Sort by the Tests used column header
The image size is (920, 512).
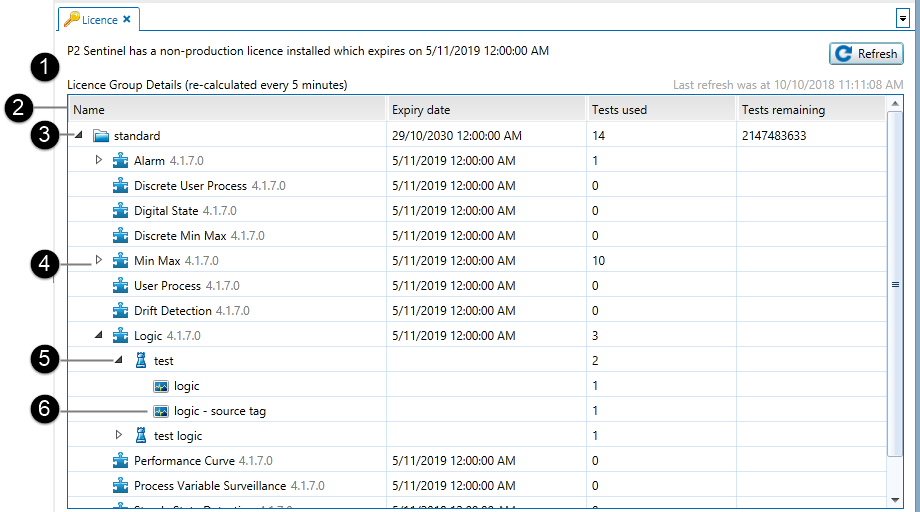(x=660, y=110)
